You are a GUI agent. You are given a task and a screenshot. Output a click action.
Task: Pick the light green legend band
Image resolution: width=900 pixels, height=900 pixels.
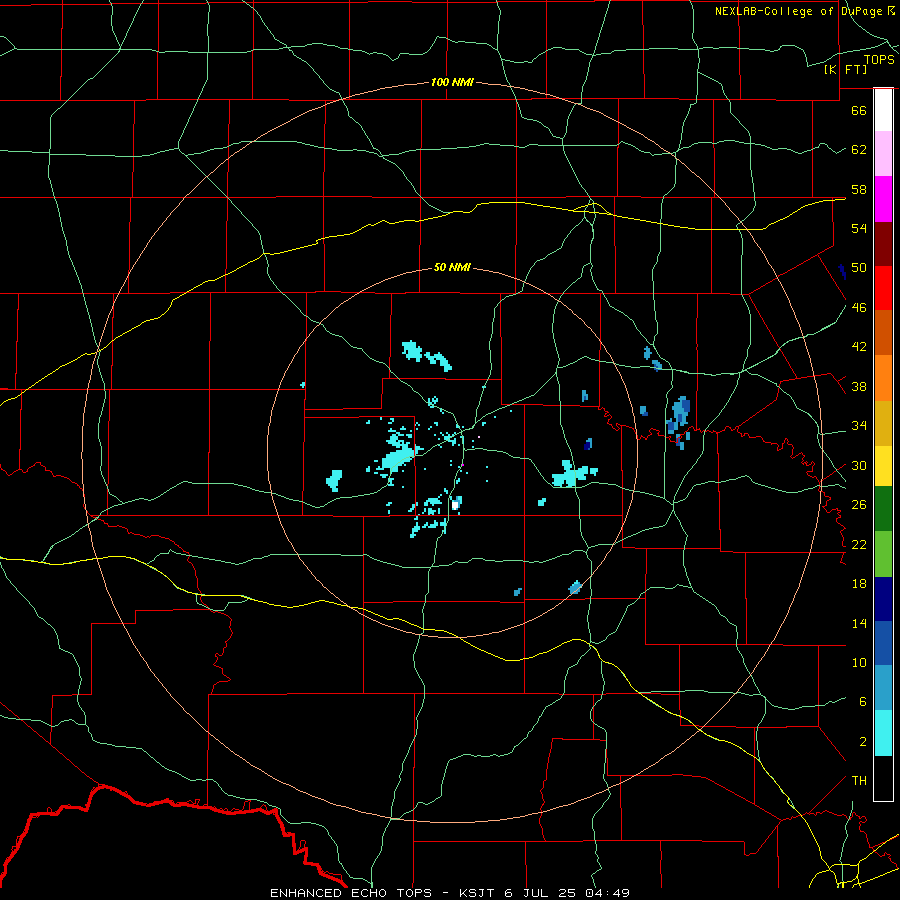(883, 554)
